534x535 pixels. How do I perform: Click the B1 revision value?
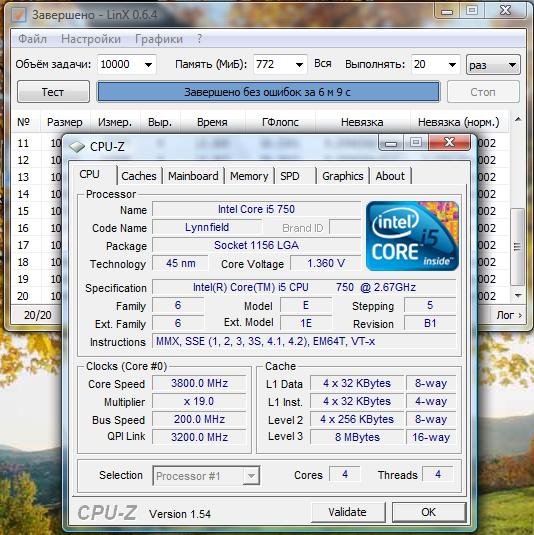[430, 323]
